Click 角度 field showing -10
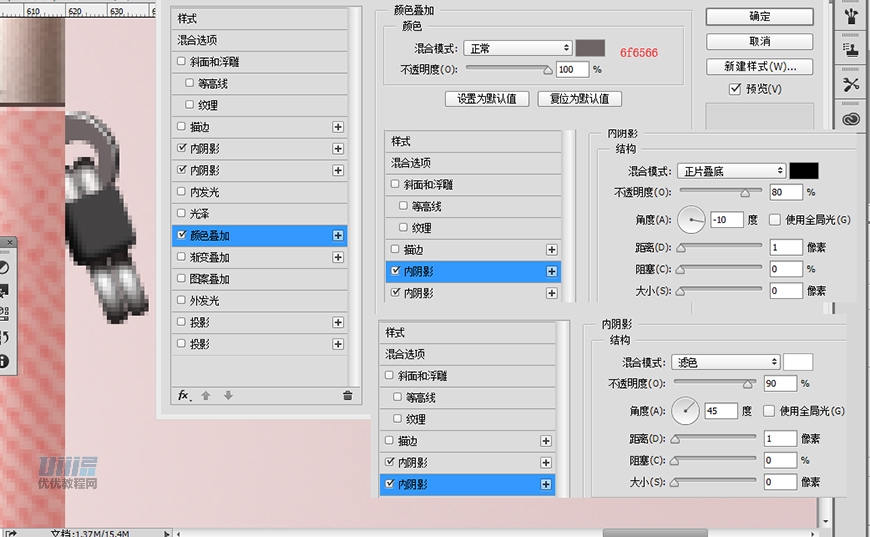870x537 pixels. [x=727, y=220]
